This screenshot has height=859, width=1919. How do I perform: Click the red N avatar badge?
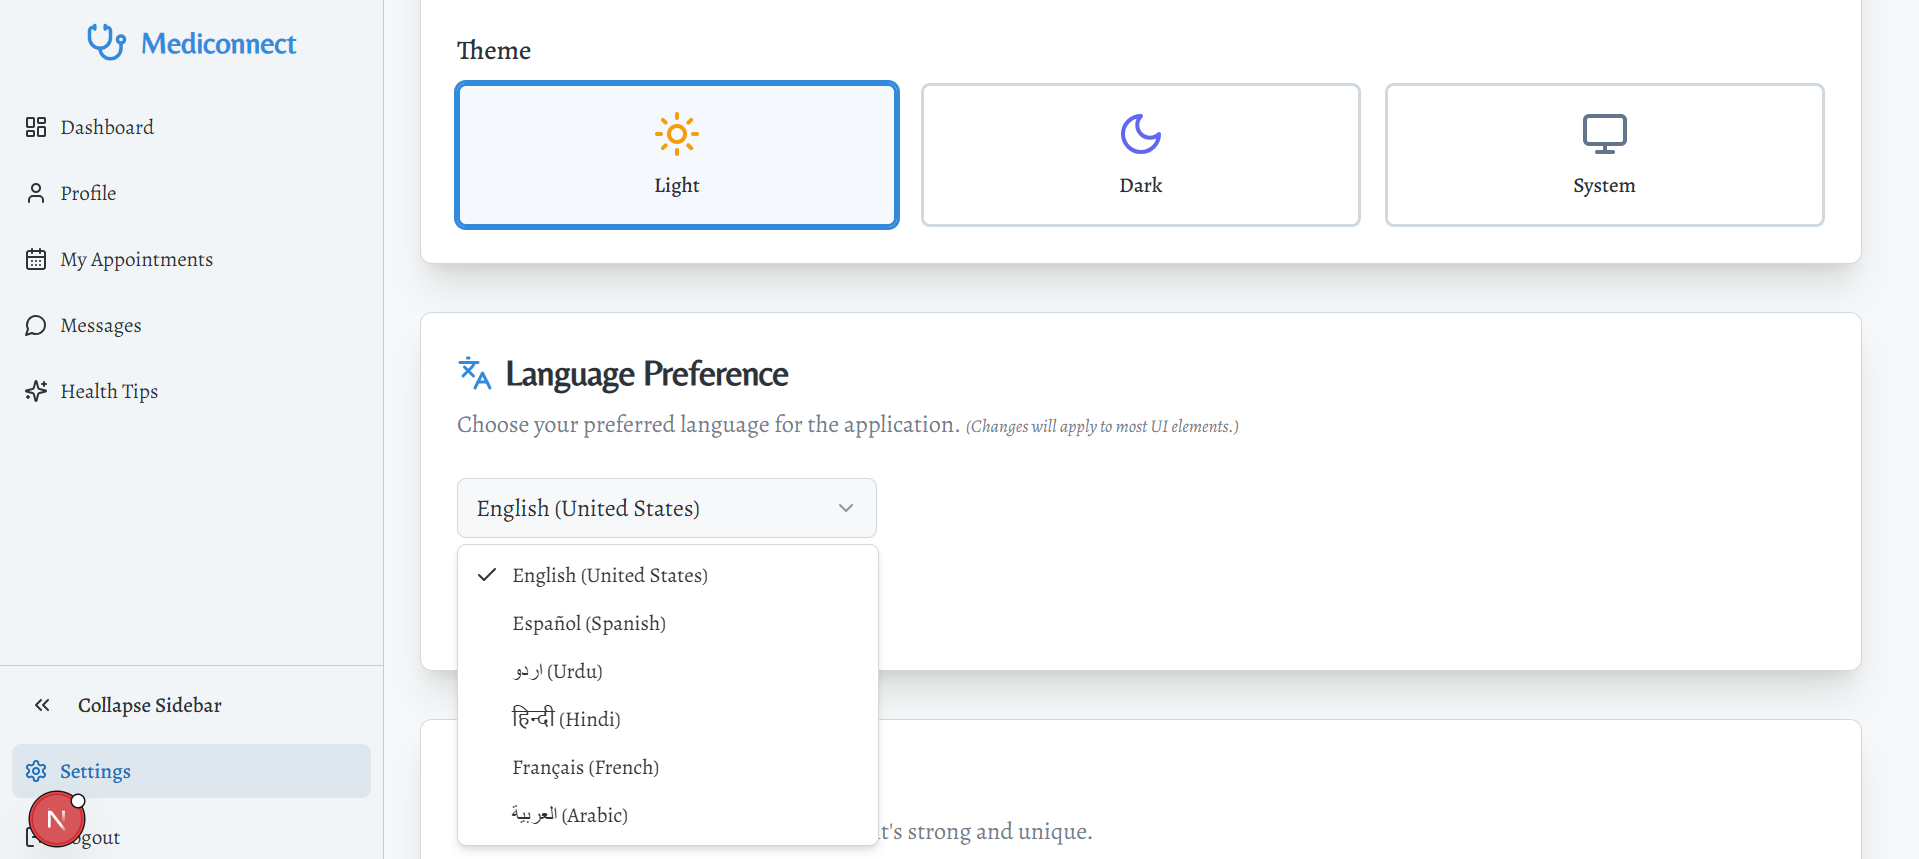[x=56, y=819]
